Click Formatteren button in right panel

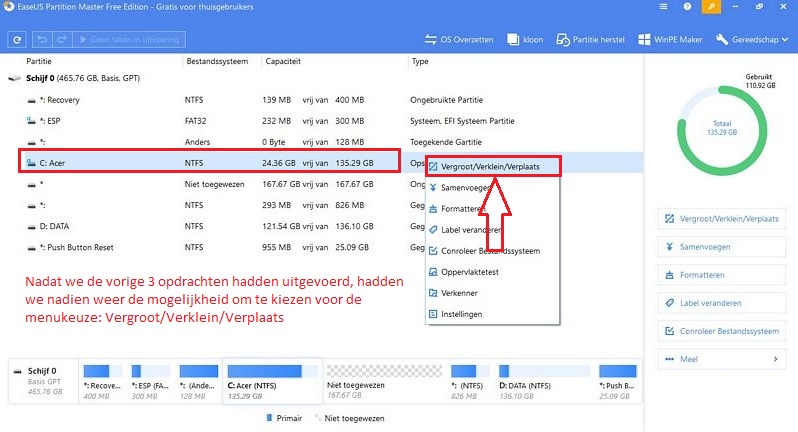pyautogui.click(x=722, y=275)
